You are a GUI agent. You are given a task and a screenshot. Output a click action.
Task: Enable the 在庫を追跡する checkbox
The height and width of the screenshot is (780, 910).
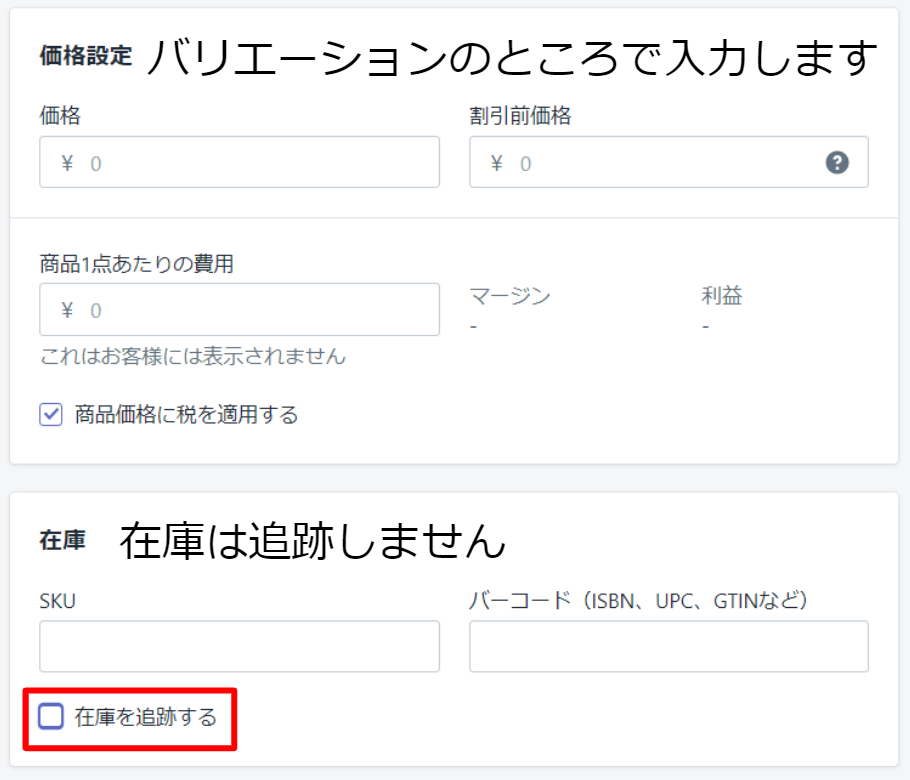point(51,716)
